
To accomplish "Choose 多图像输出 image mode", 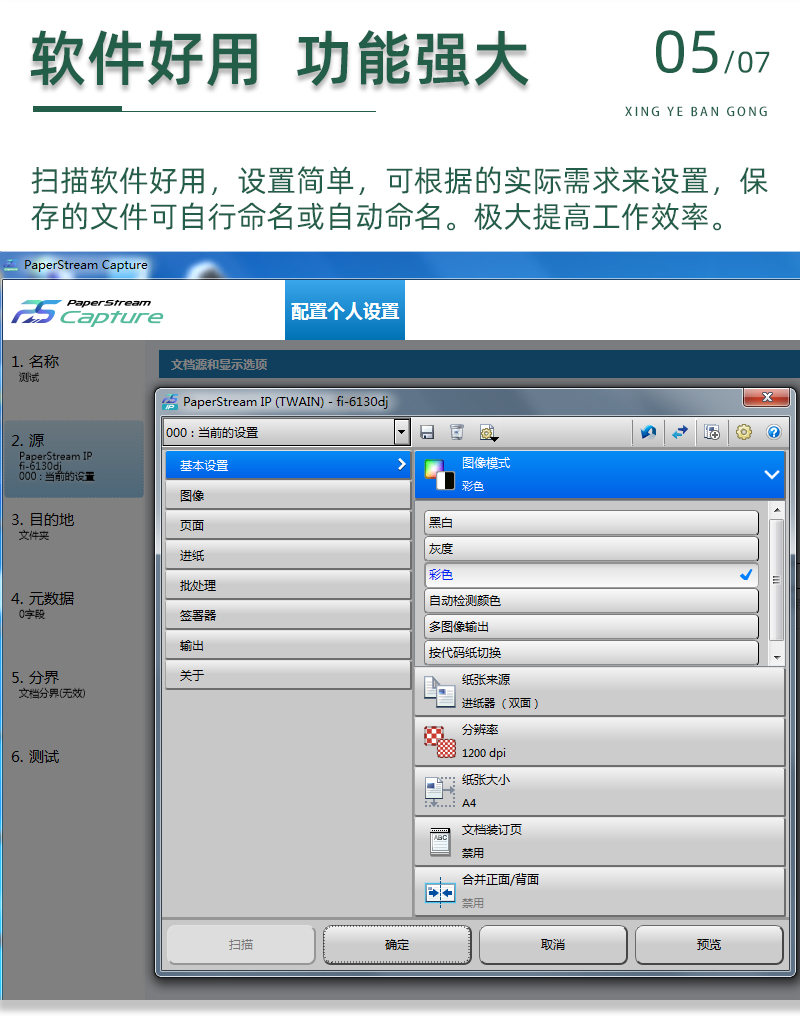I will 592,626.
